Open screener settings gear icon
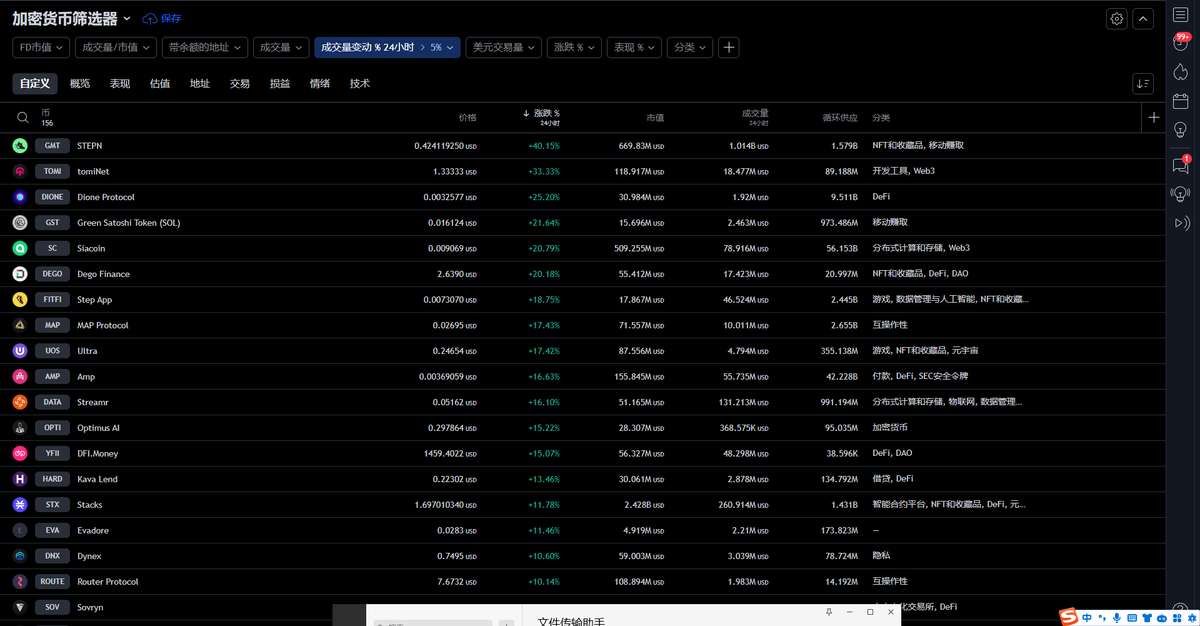Viewport: 1200px width, 626px height. 1117,18
